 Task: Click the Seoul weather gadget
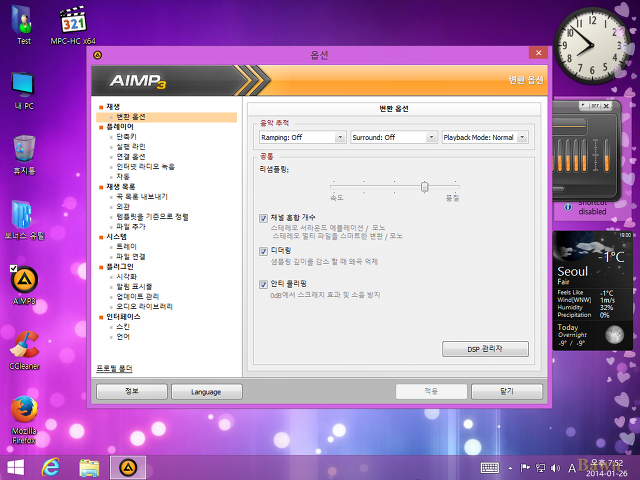click(x=593, y=291)
